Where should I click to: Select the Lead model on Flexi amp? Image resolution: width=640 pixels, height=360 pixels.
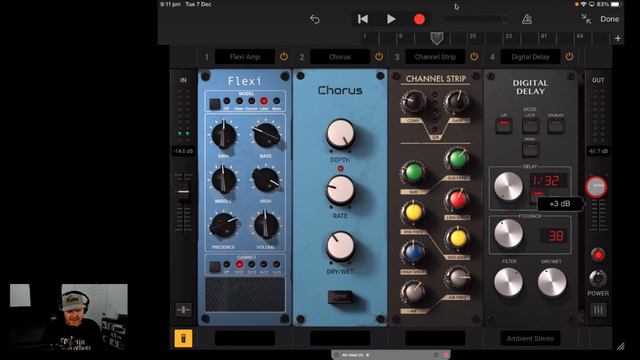[264, 101]
